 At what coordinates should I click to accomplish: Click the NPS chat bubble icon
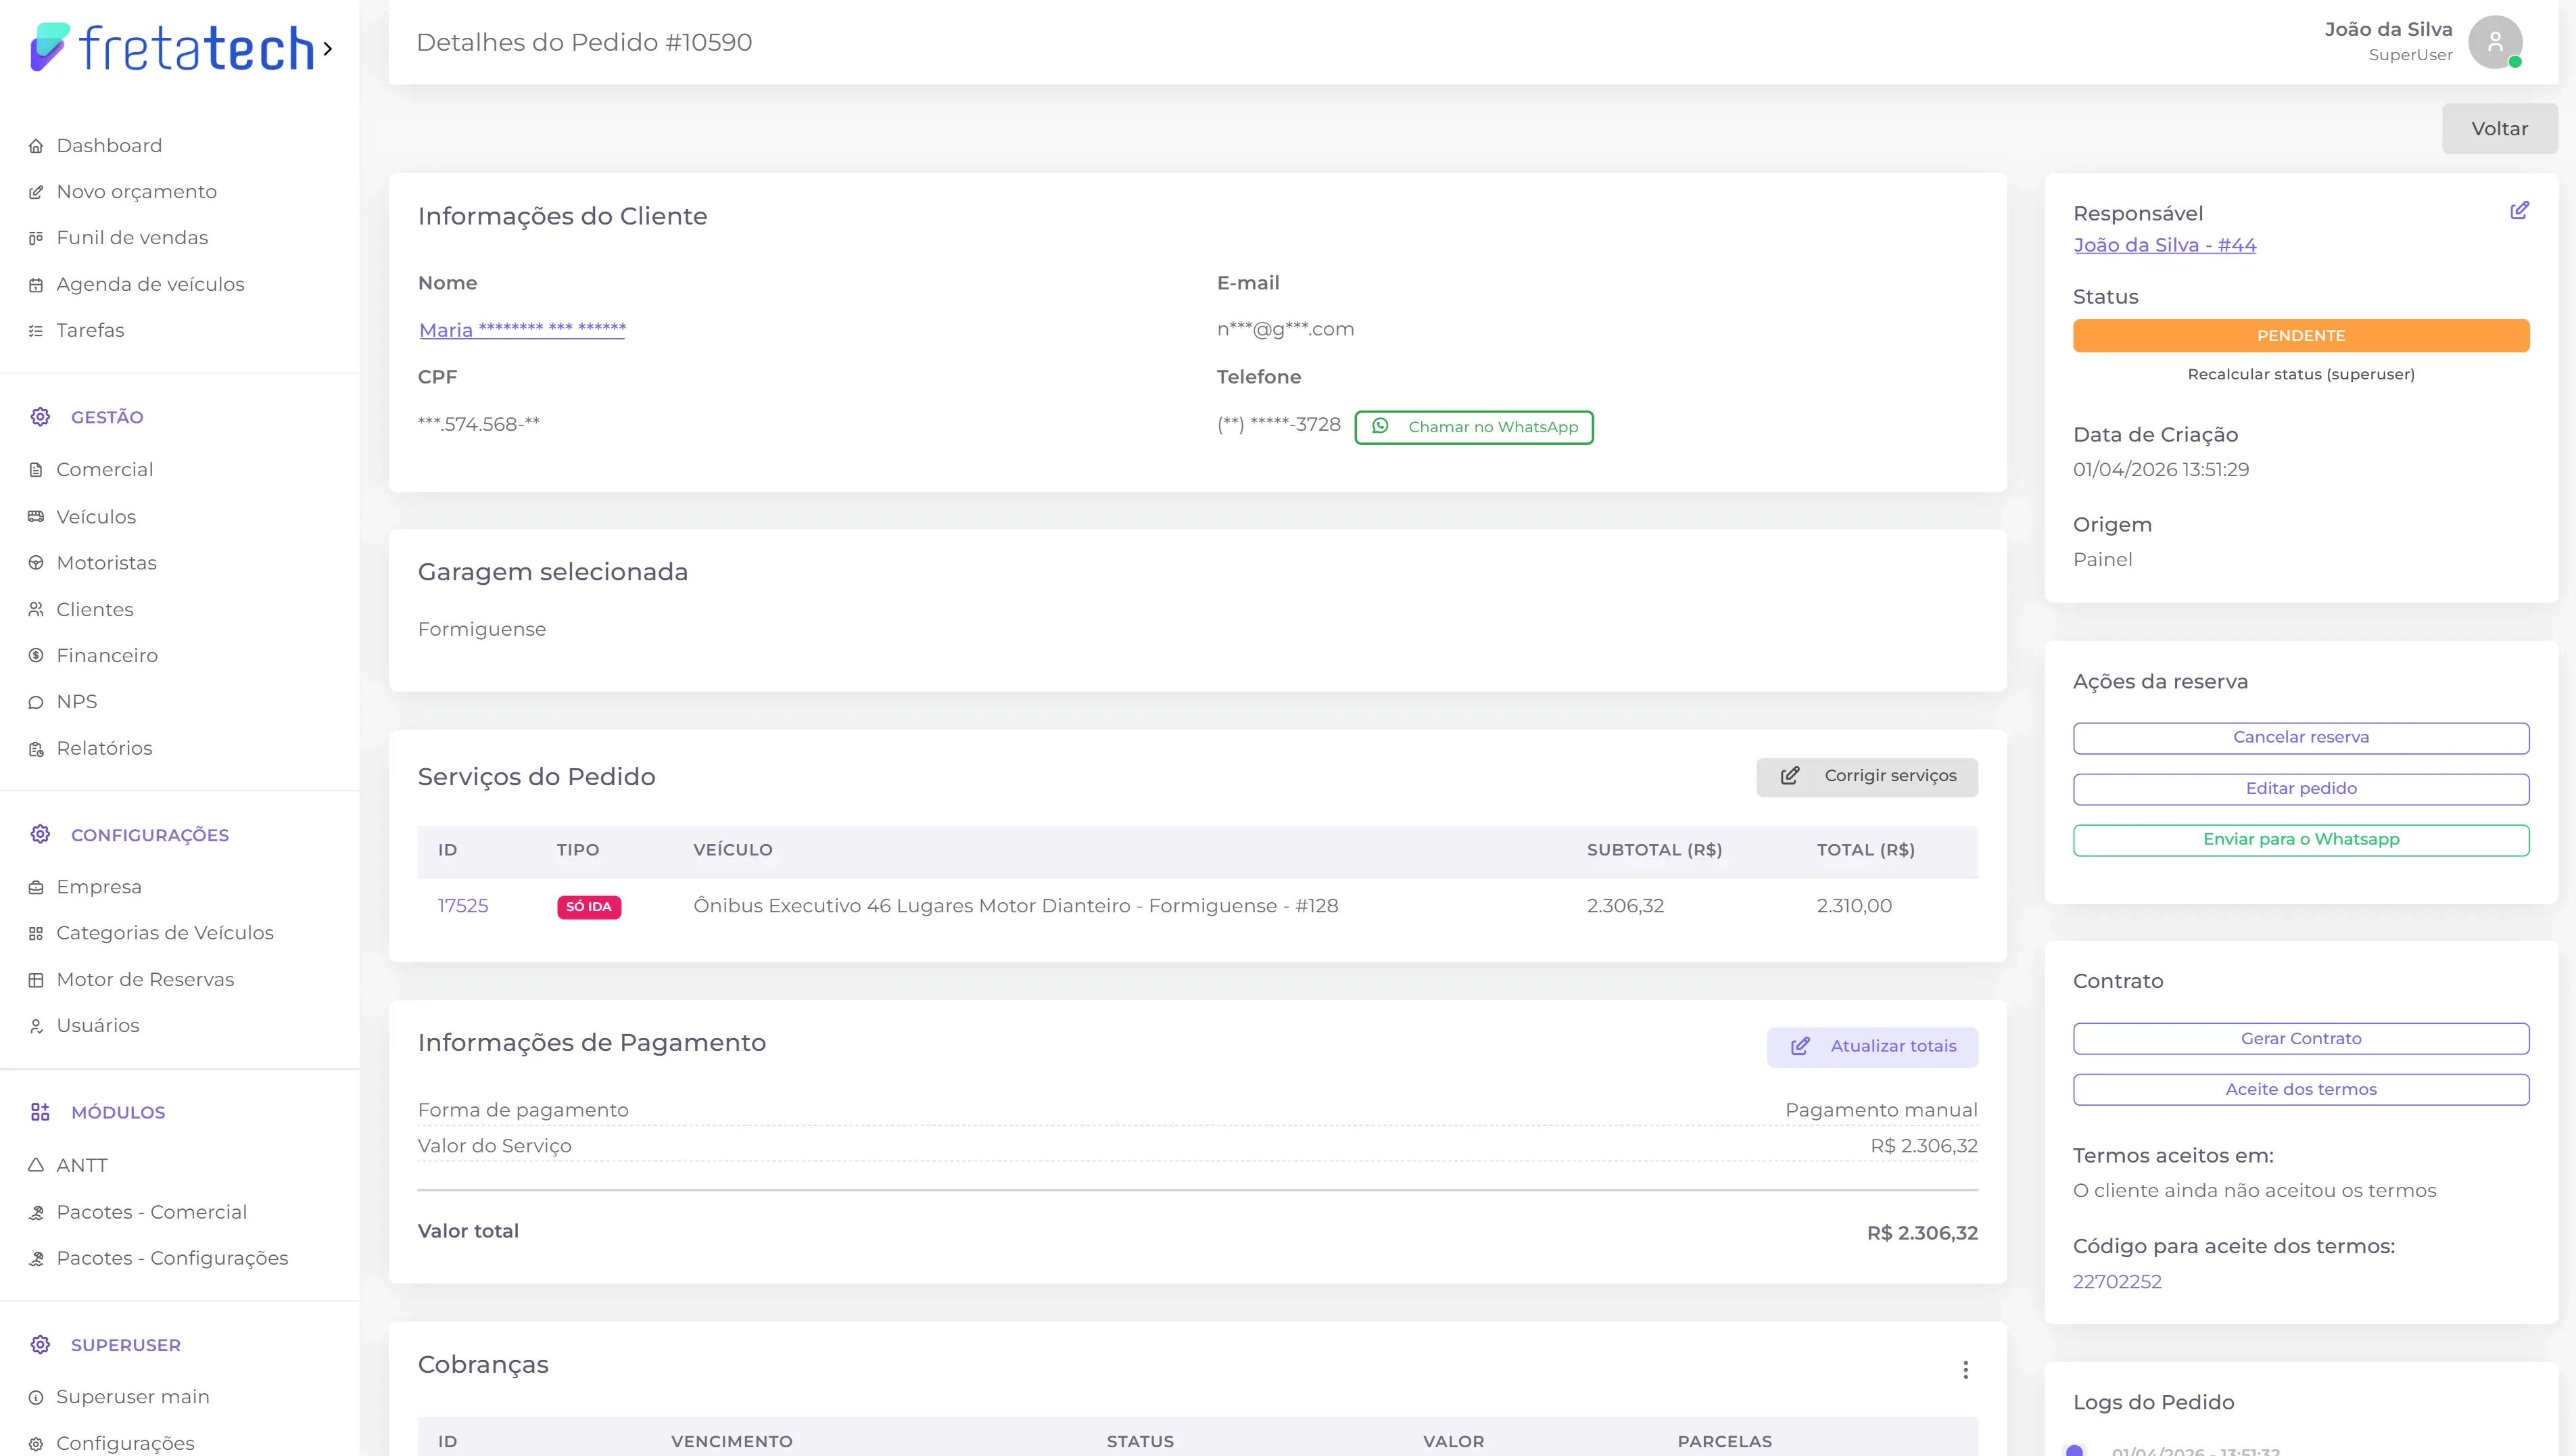pos(36,702)
